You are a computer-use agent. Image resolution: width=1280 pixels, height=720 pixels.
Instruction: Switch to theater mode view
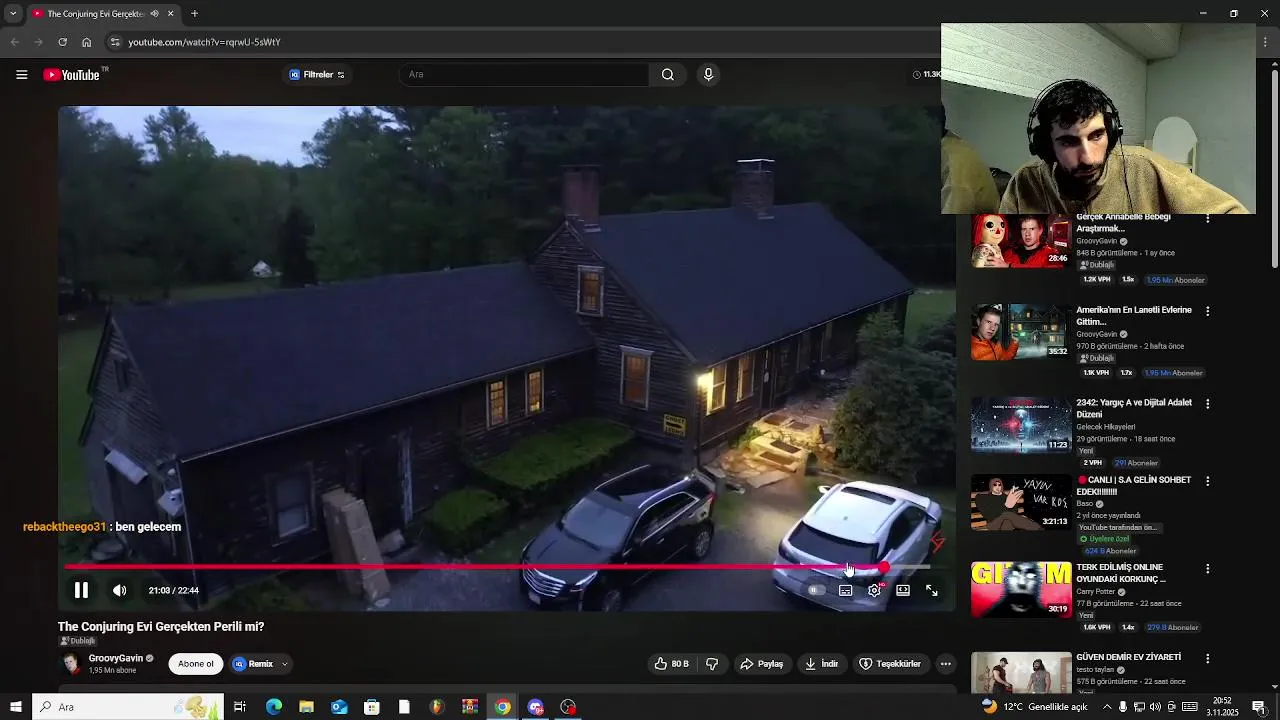903,590
